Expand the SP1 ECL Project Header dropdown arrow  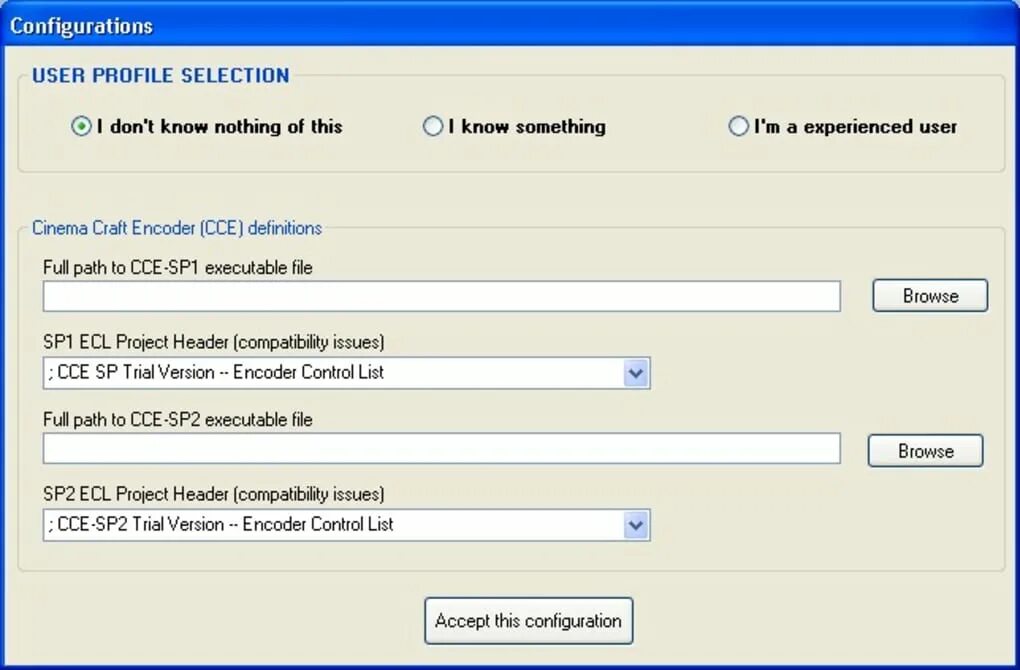(636, 373)
